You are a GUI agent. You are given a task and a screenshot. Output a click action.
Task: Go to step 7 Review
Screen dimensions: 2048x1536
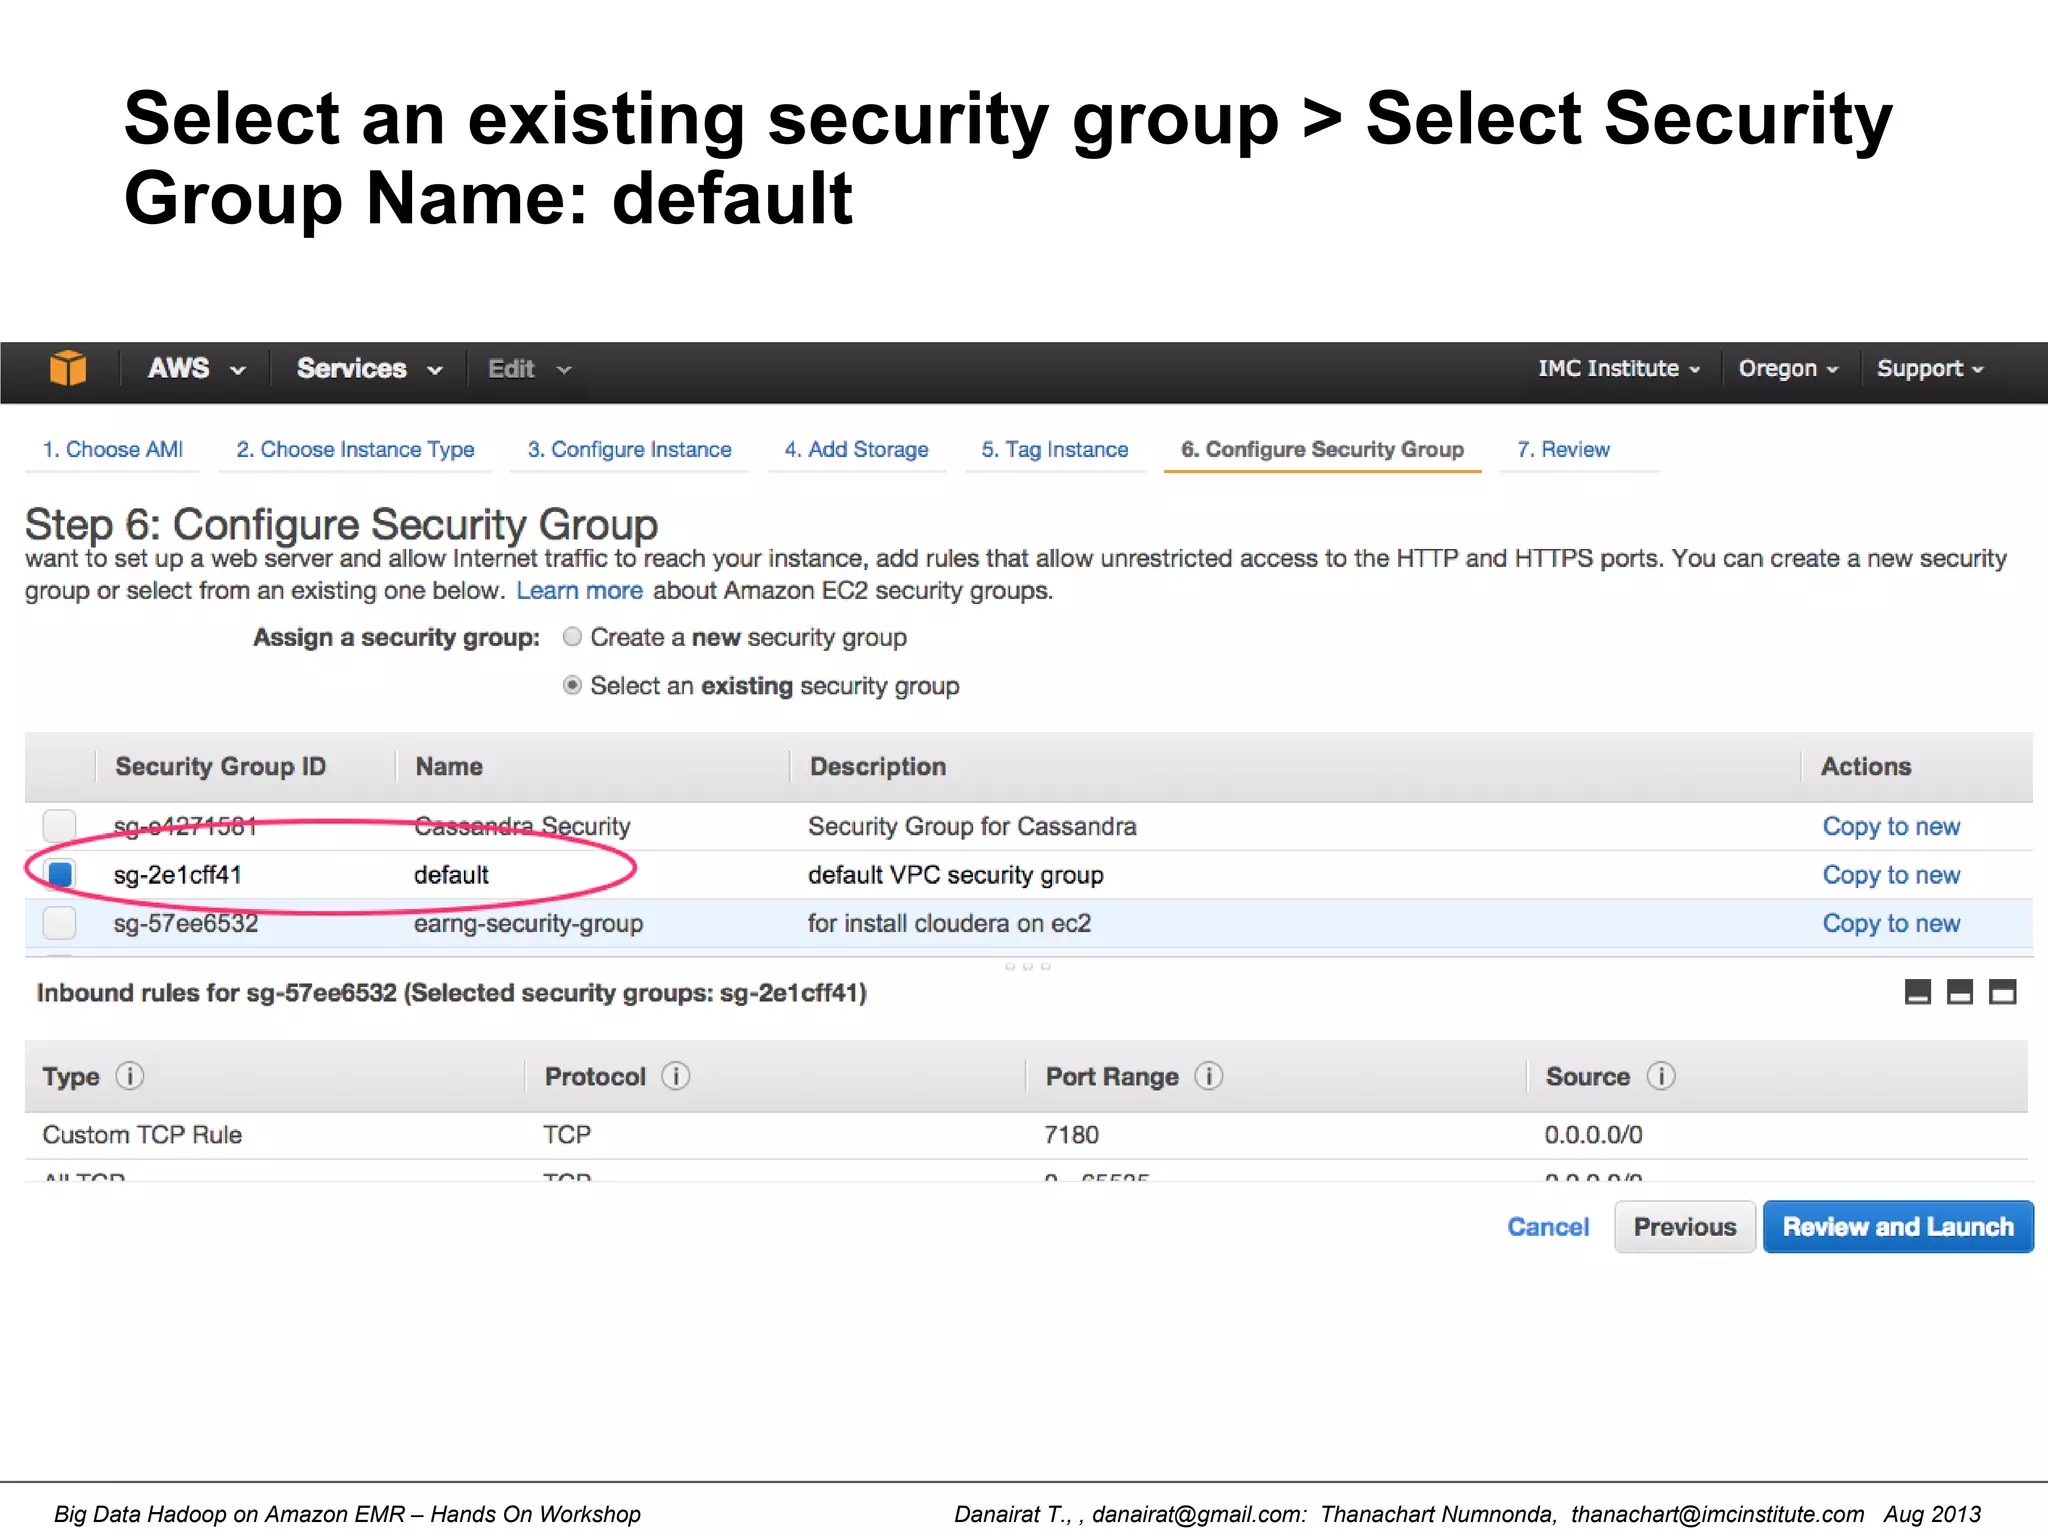point(1563,450)
